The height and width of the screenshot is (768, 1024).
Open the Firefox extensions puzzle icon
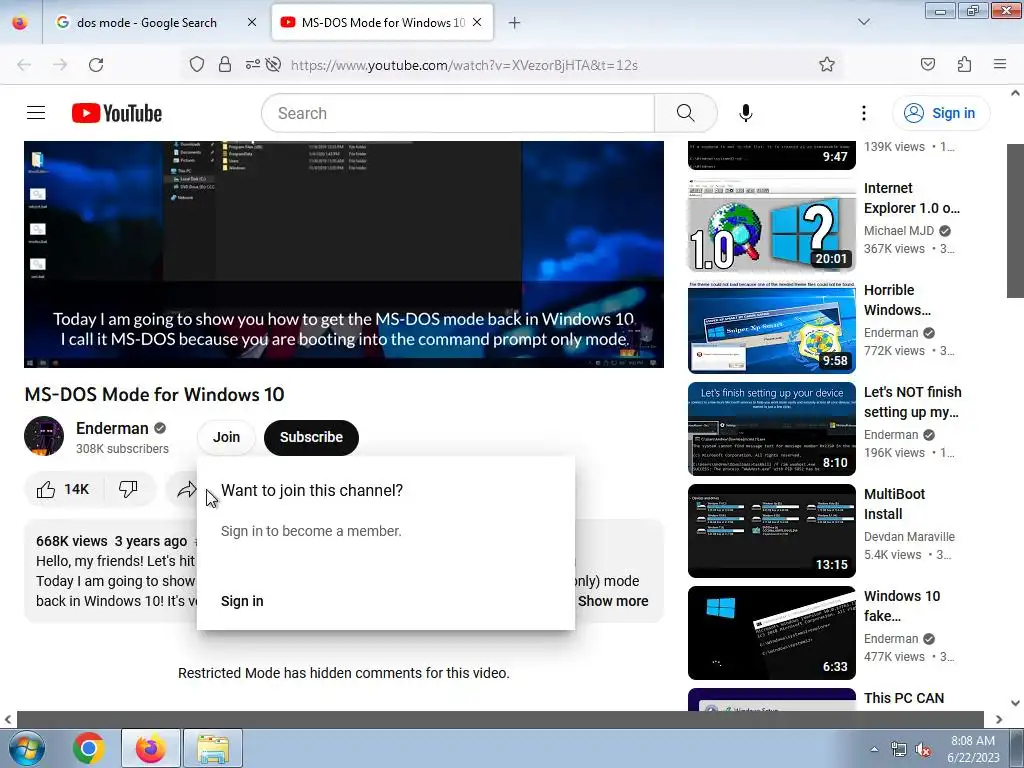[x=964, y=64]
